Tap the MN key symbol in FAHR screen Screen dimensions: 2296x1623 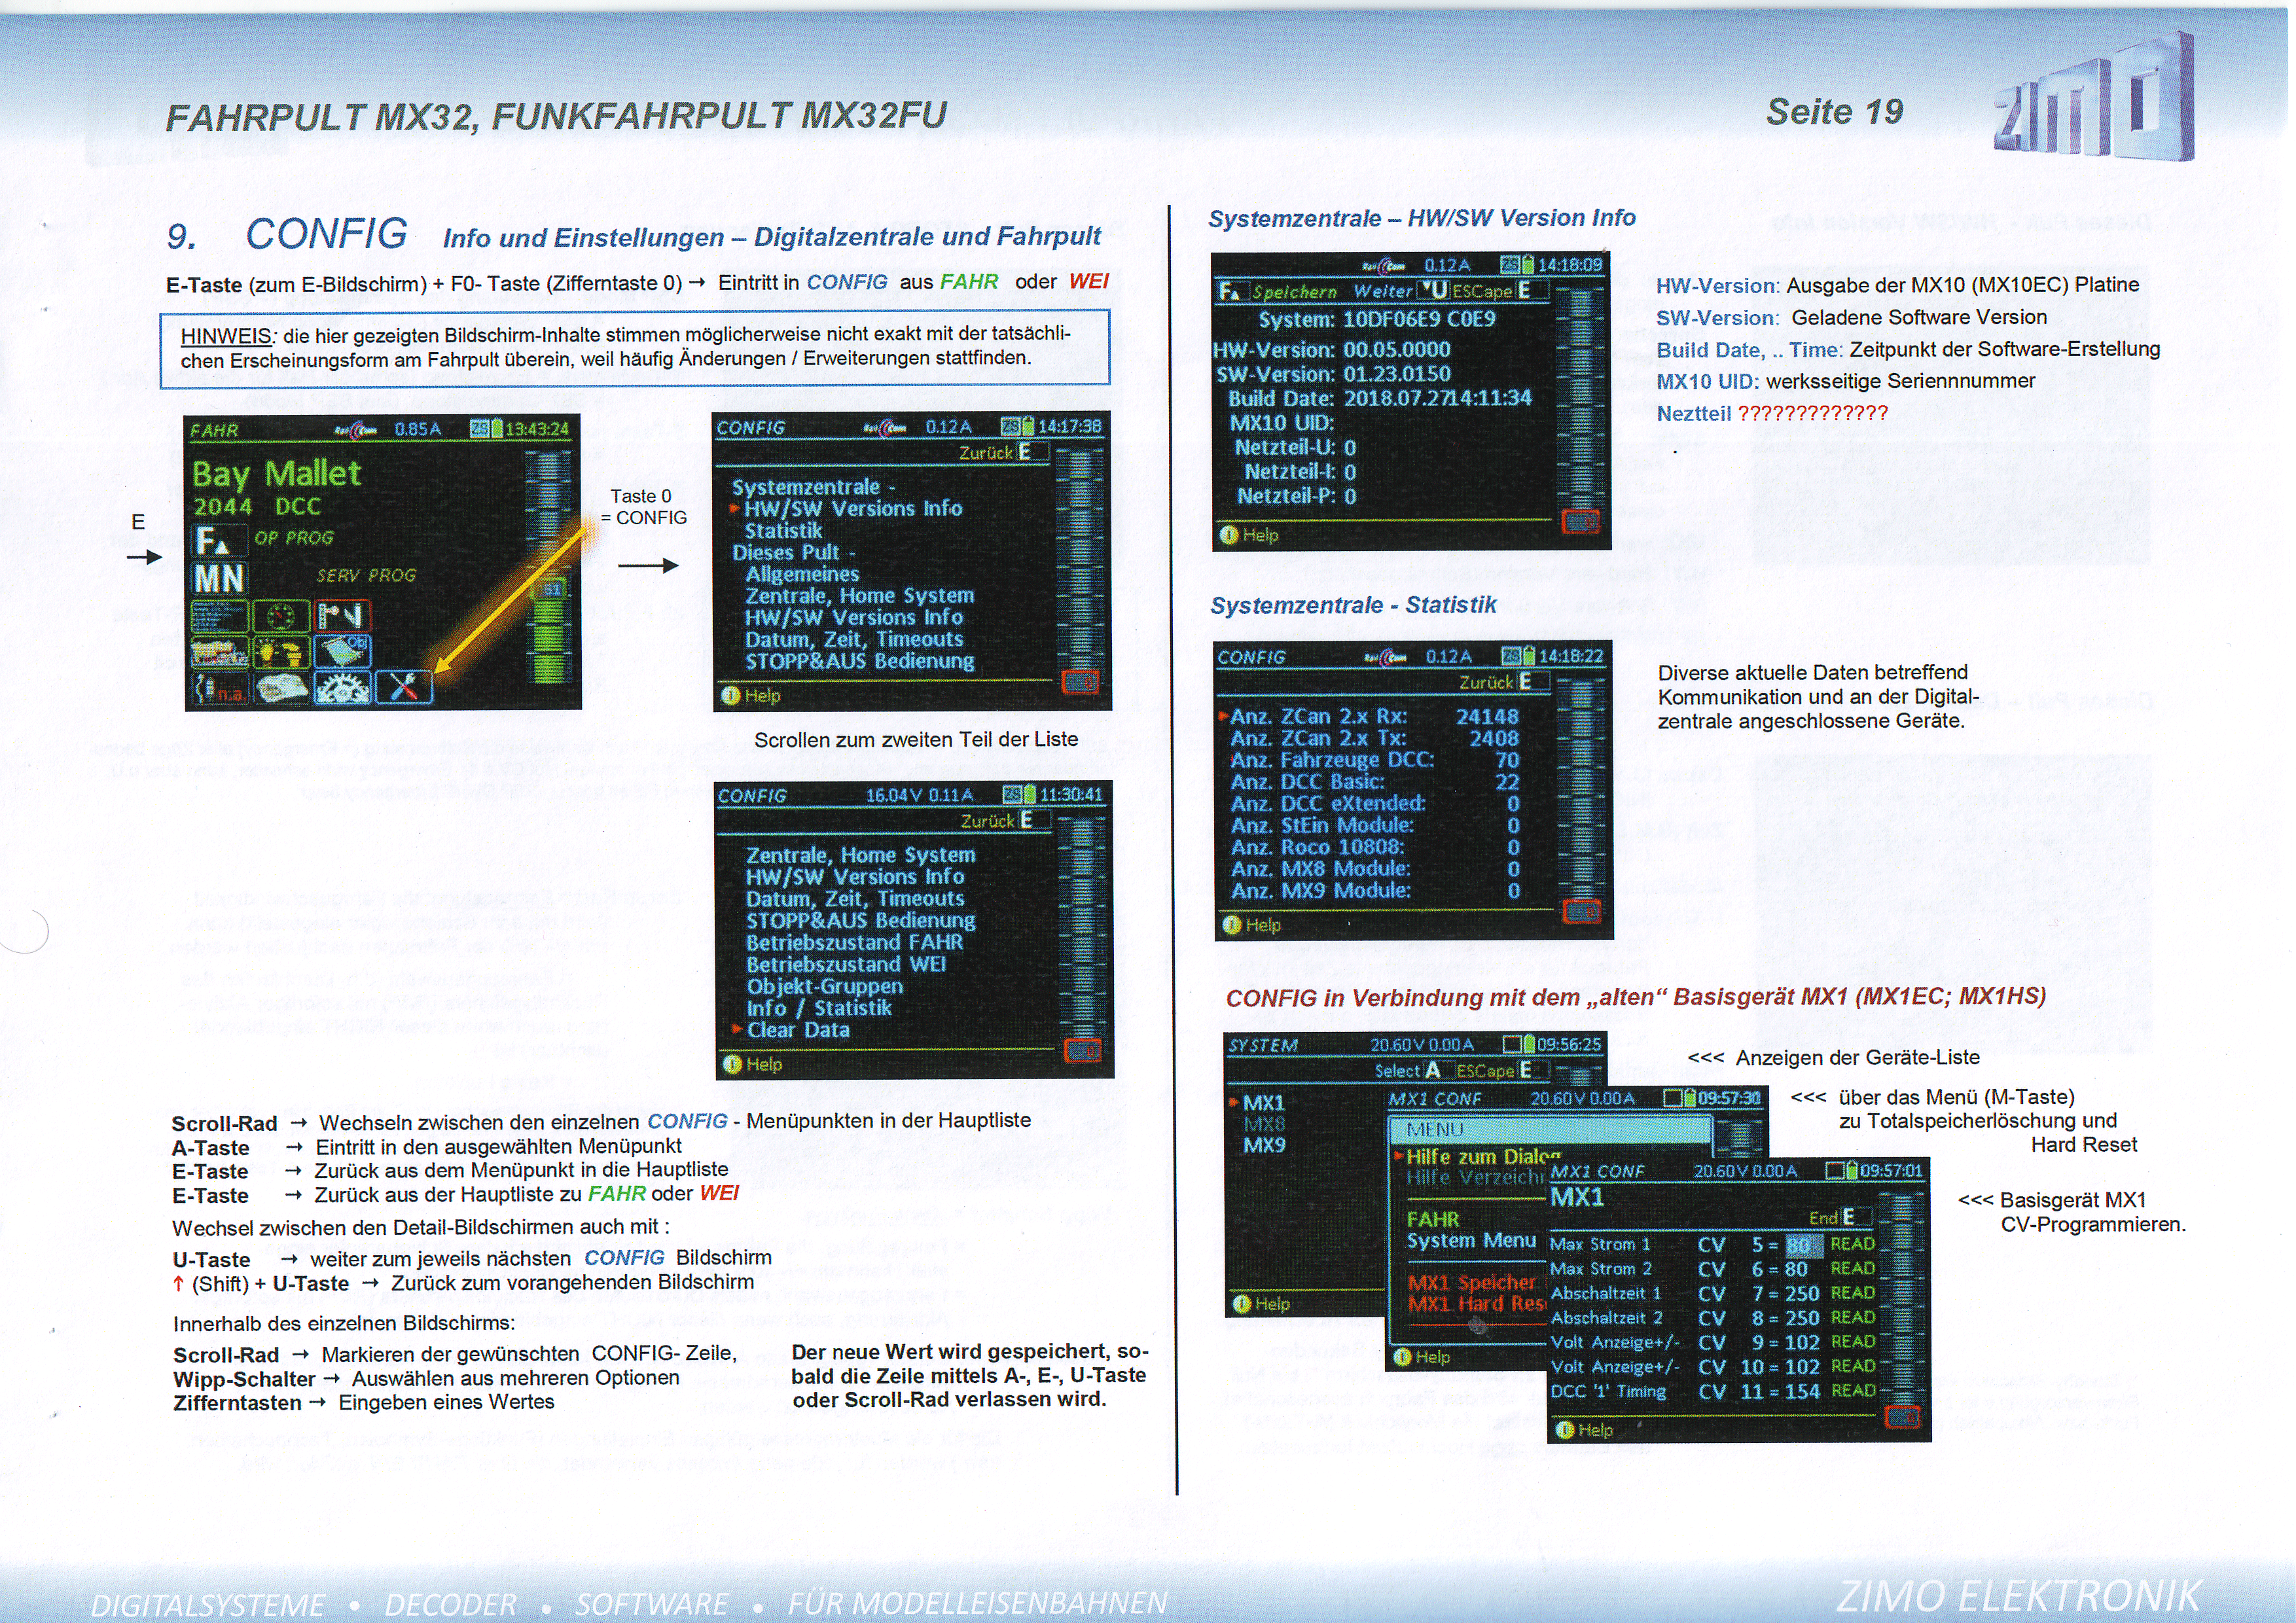coord(219,578)
